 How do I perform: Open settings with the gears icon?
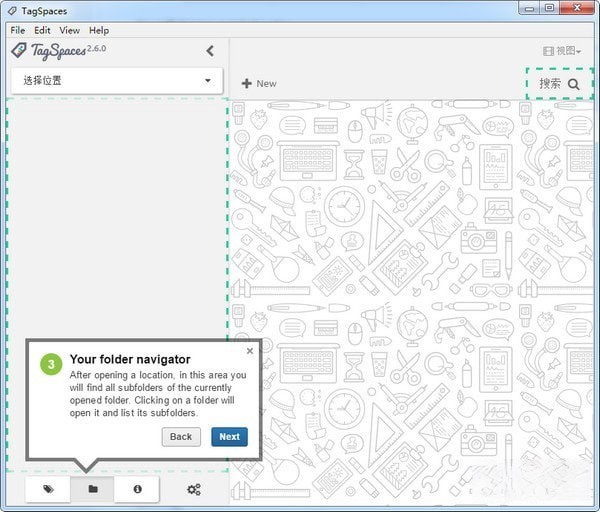(194, 489)
